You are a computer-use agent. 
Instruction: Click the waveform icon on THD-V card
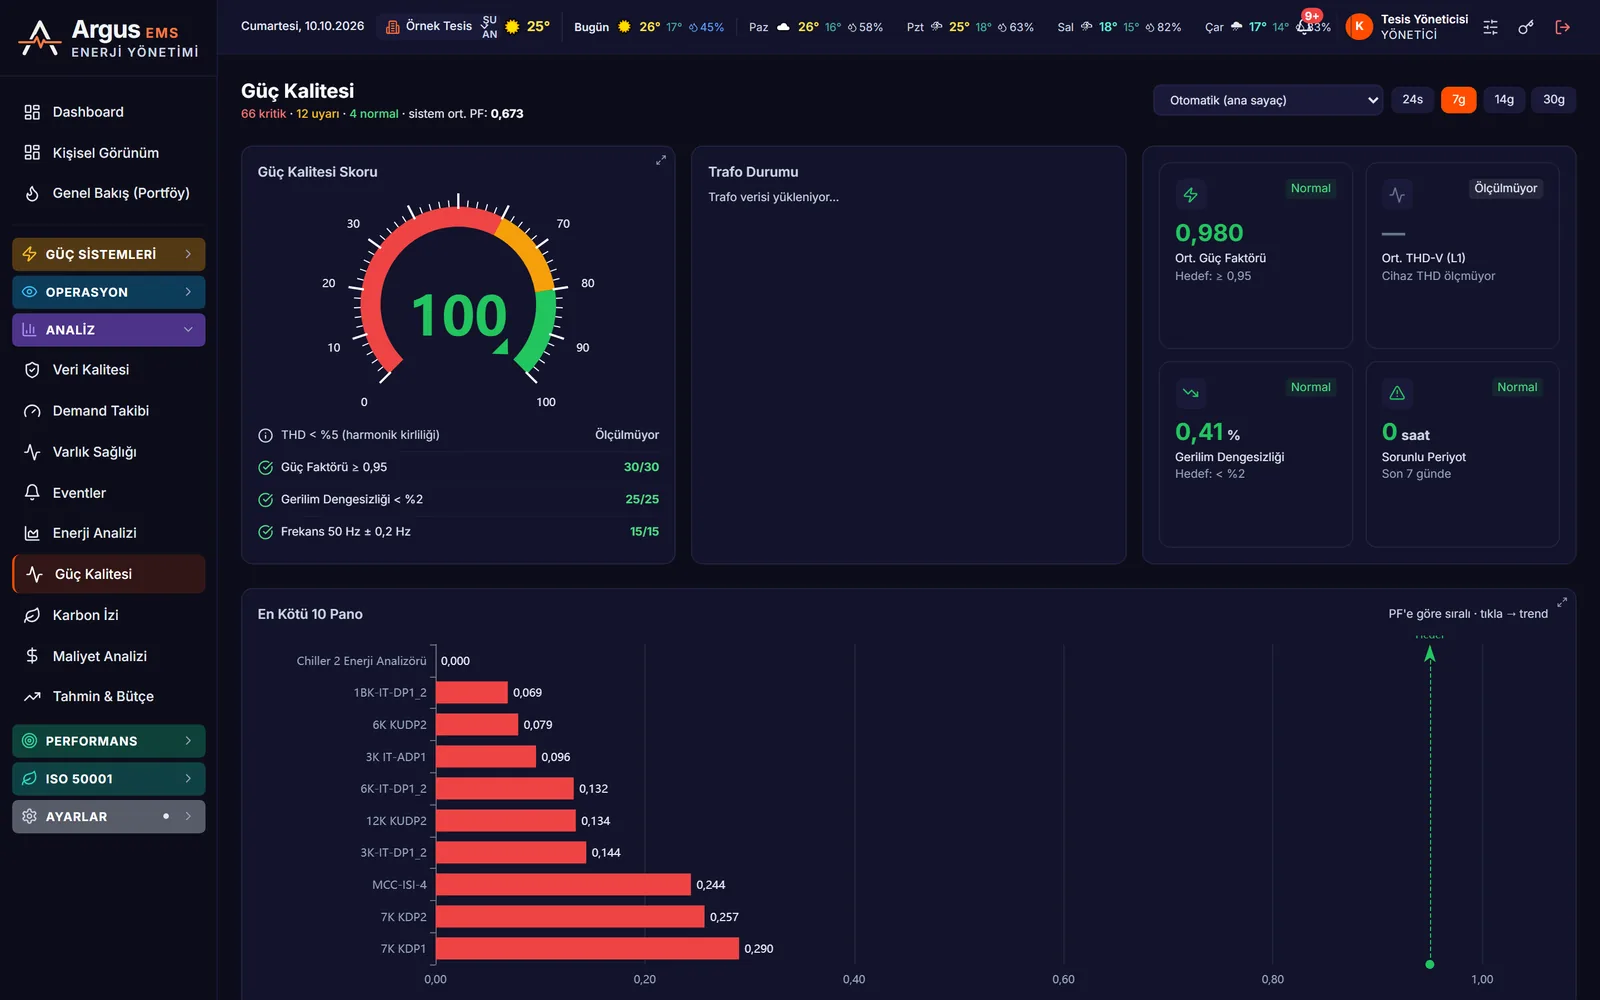(x=1397, y=195)
